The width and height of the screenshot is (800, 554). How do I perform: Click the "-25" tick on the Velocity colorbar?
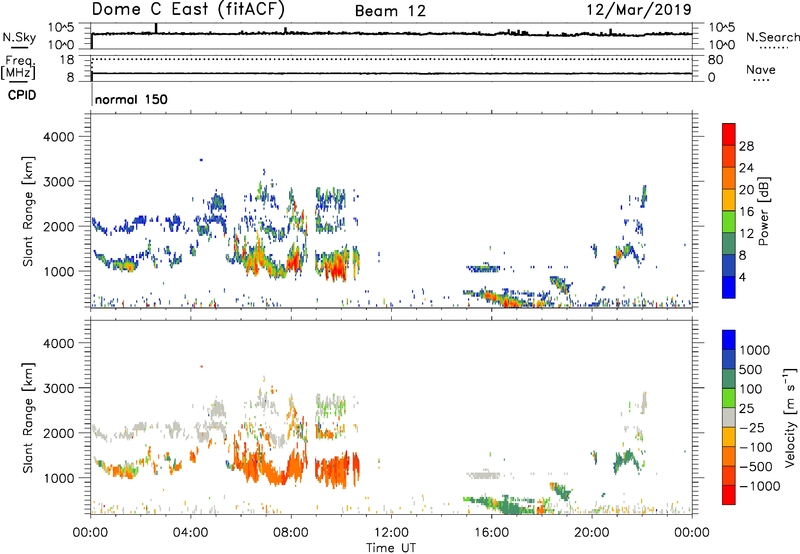pyautogui.click(x=751, y=428)
